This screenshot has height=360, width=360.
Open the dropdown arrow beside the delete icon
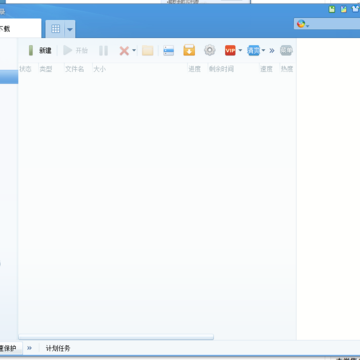click(x=134, y=51)
